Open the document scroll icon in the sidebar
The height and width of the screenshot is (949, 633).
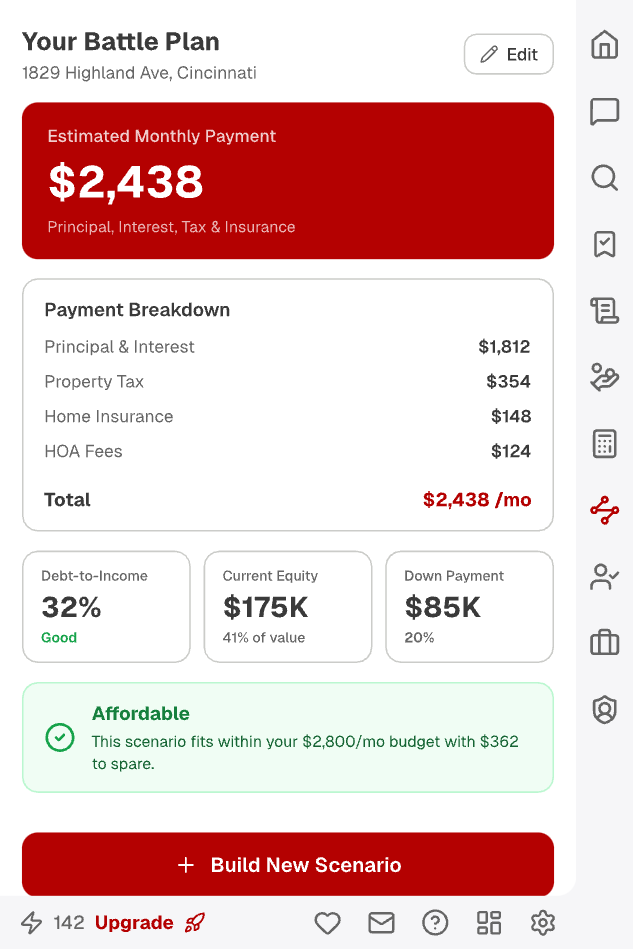tap(604, 311)
